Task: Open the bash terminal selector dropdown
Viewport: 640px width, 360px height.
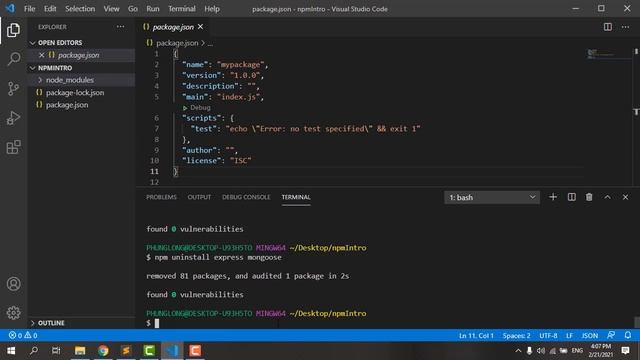Action: pos(492,197)
